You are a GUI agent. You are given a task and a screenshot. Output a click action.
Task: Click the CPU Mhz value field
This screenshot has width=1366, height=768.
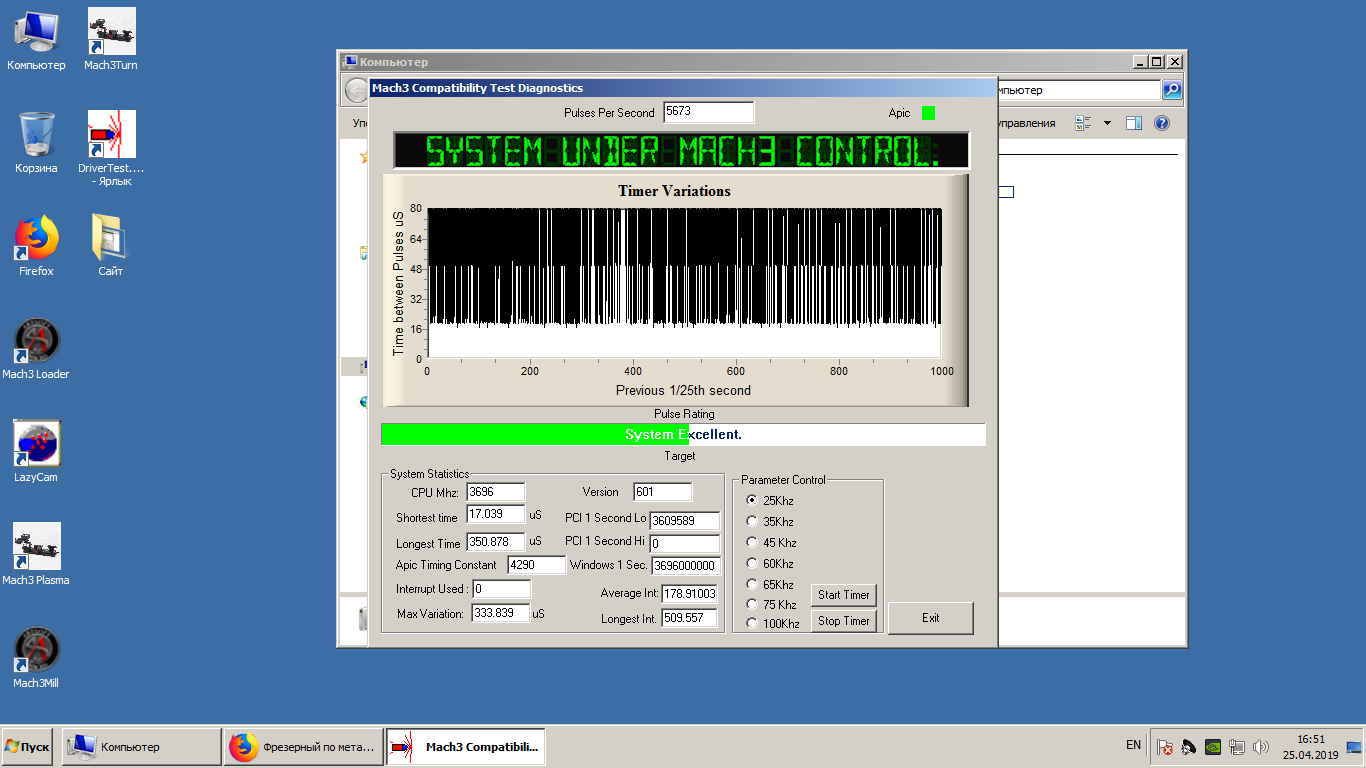[x=495, y=492]
